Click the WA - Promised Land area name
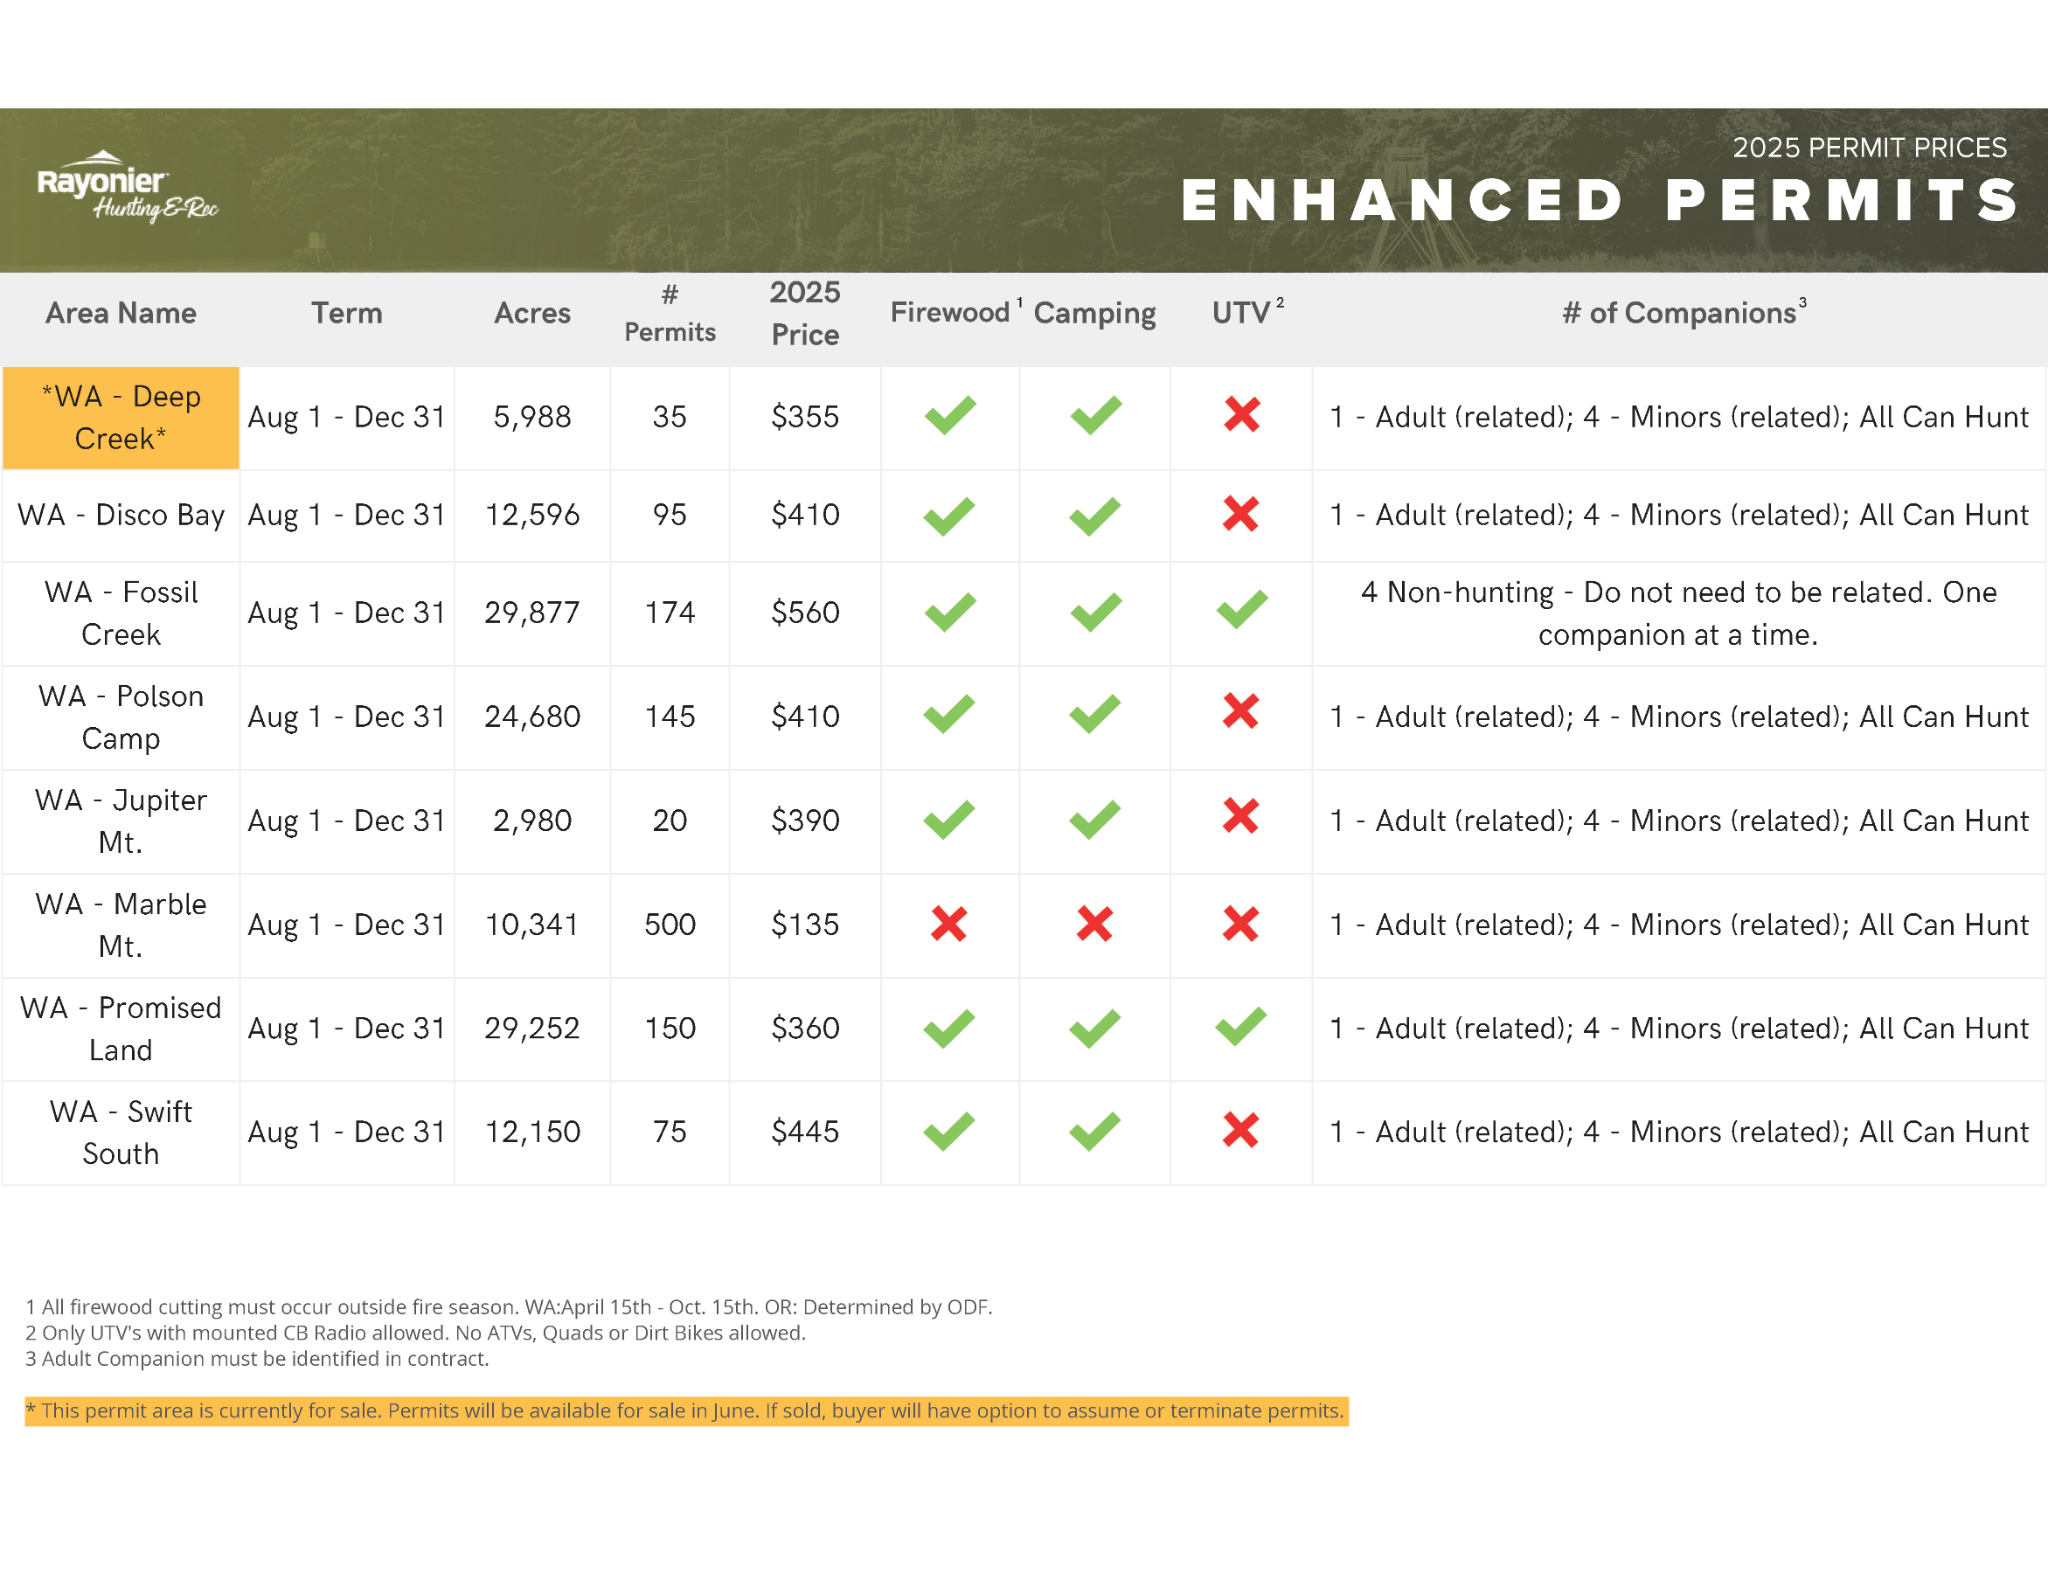This screenshot has width=2048, height=1582. coord(121,1028)
